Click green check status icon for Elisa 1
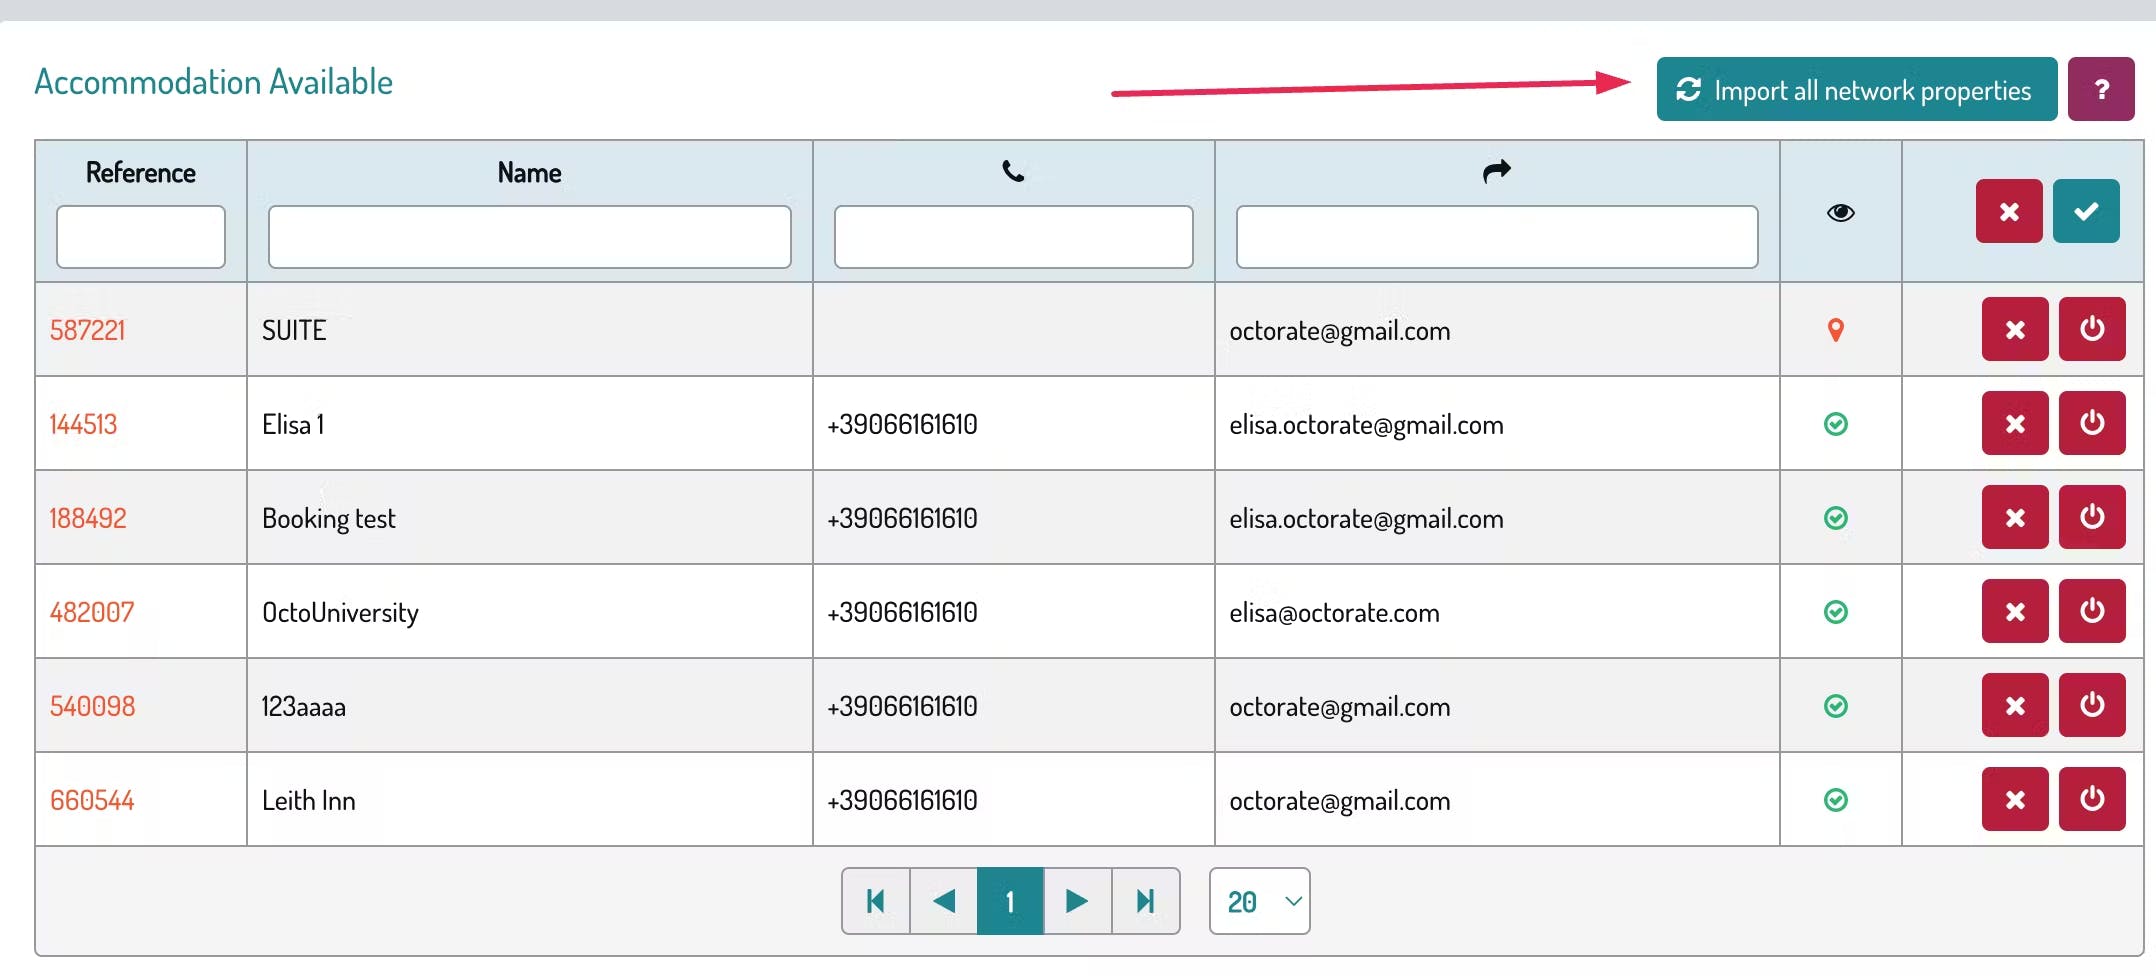The image size is (2156, 976). click(1836, 424)
